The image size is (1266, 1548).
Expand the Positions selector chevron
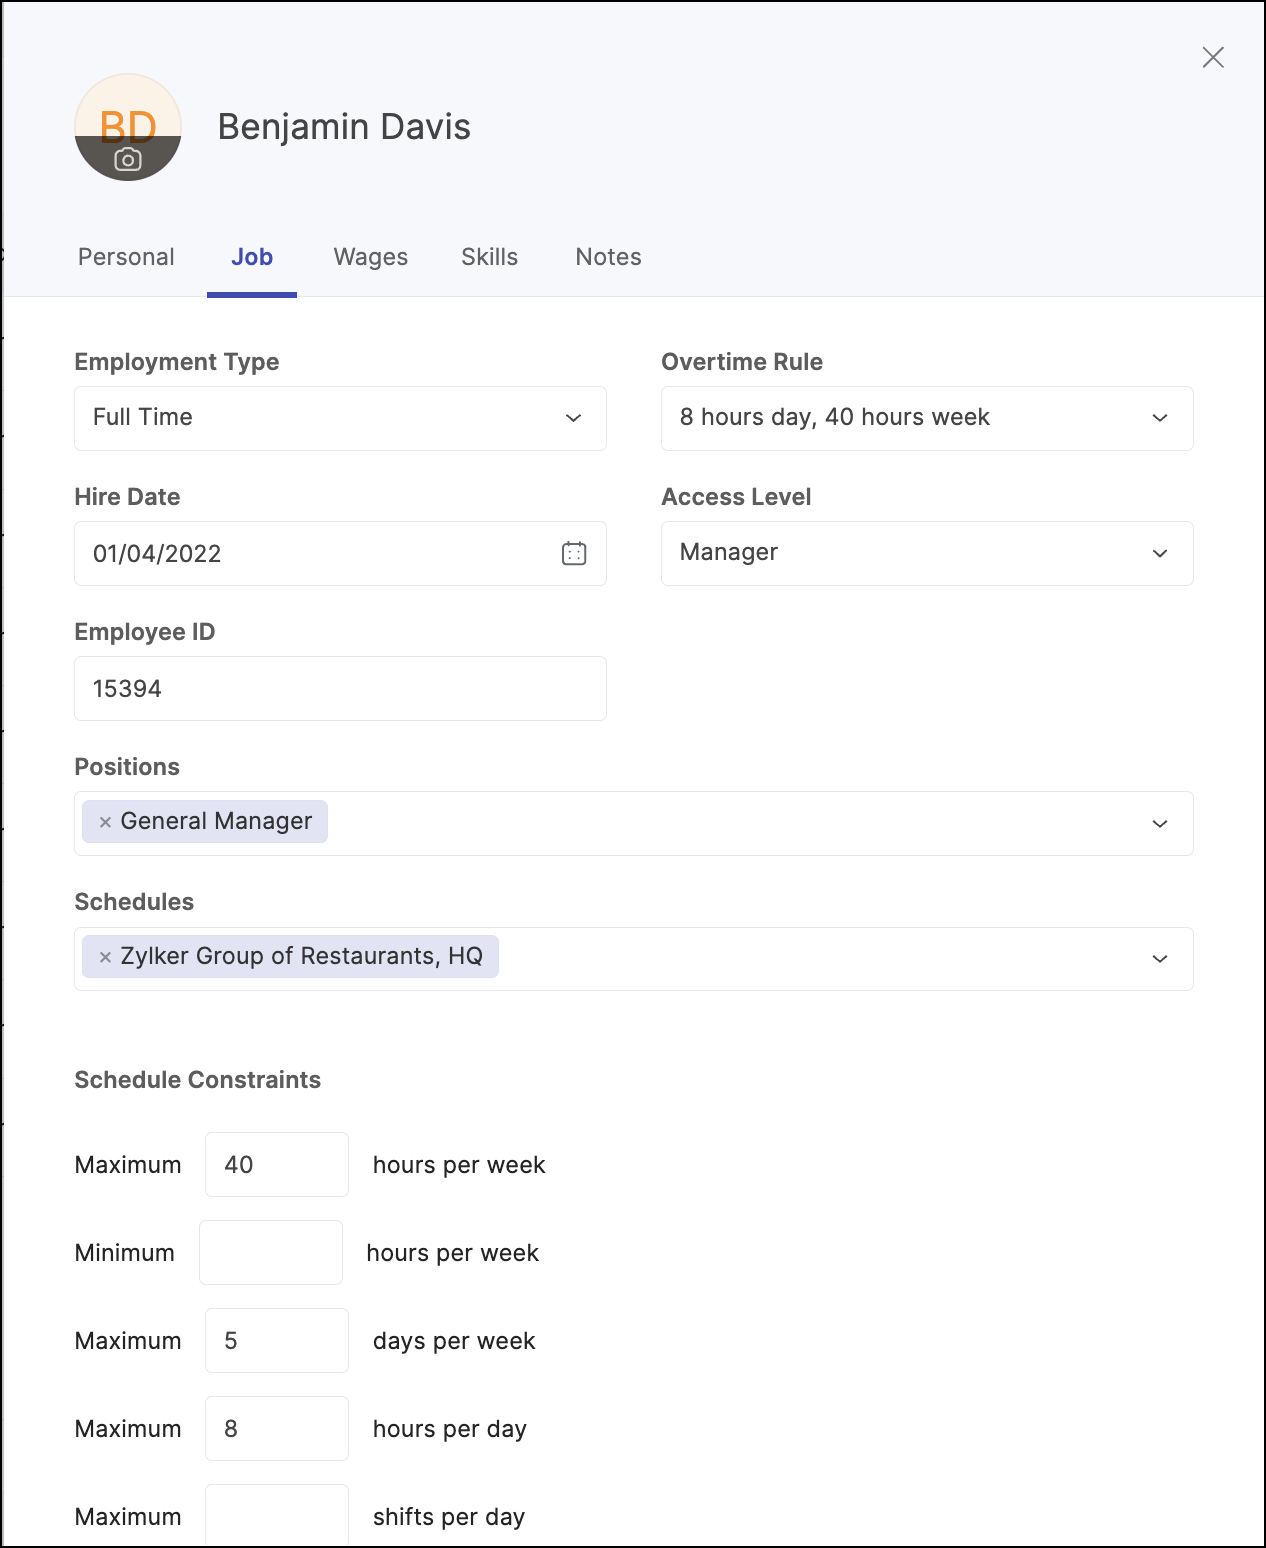pyautogui.click(x=1160, y=823)
